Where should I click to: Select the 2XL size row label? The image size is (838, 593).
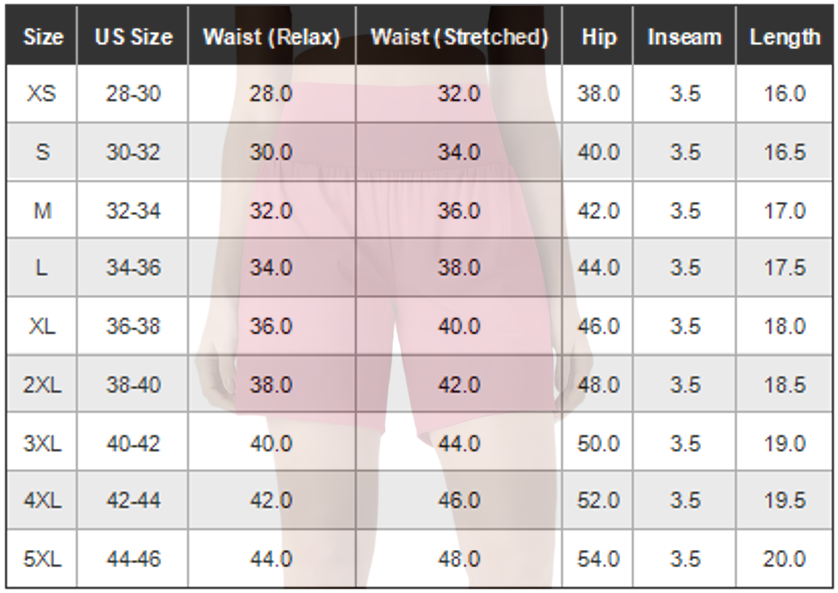pos(42,385)
